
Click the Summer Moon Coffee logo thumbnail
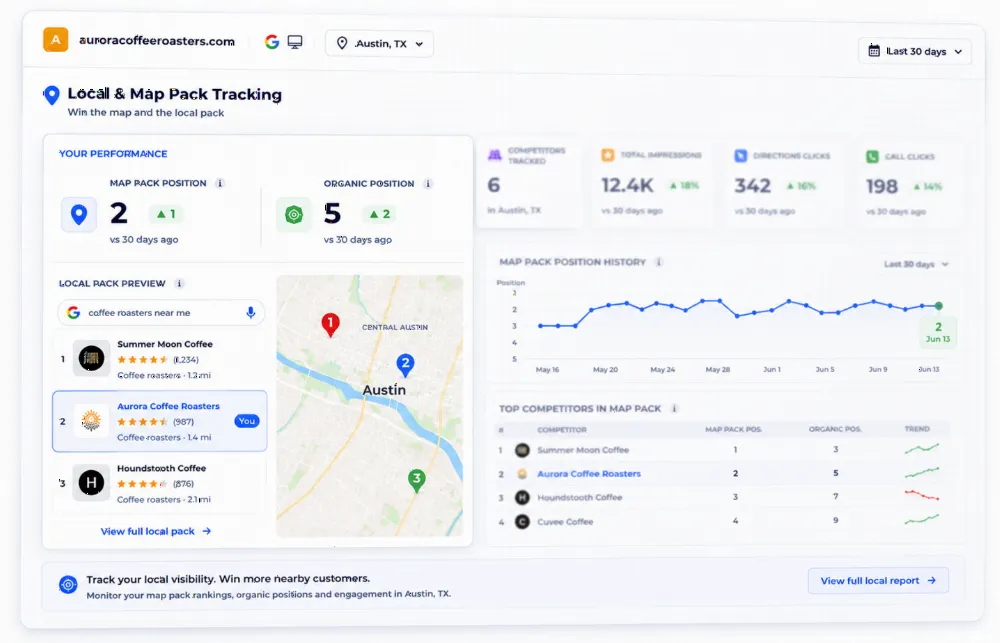[x=91, y=358]
